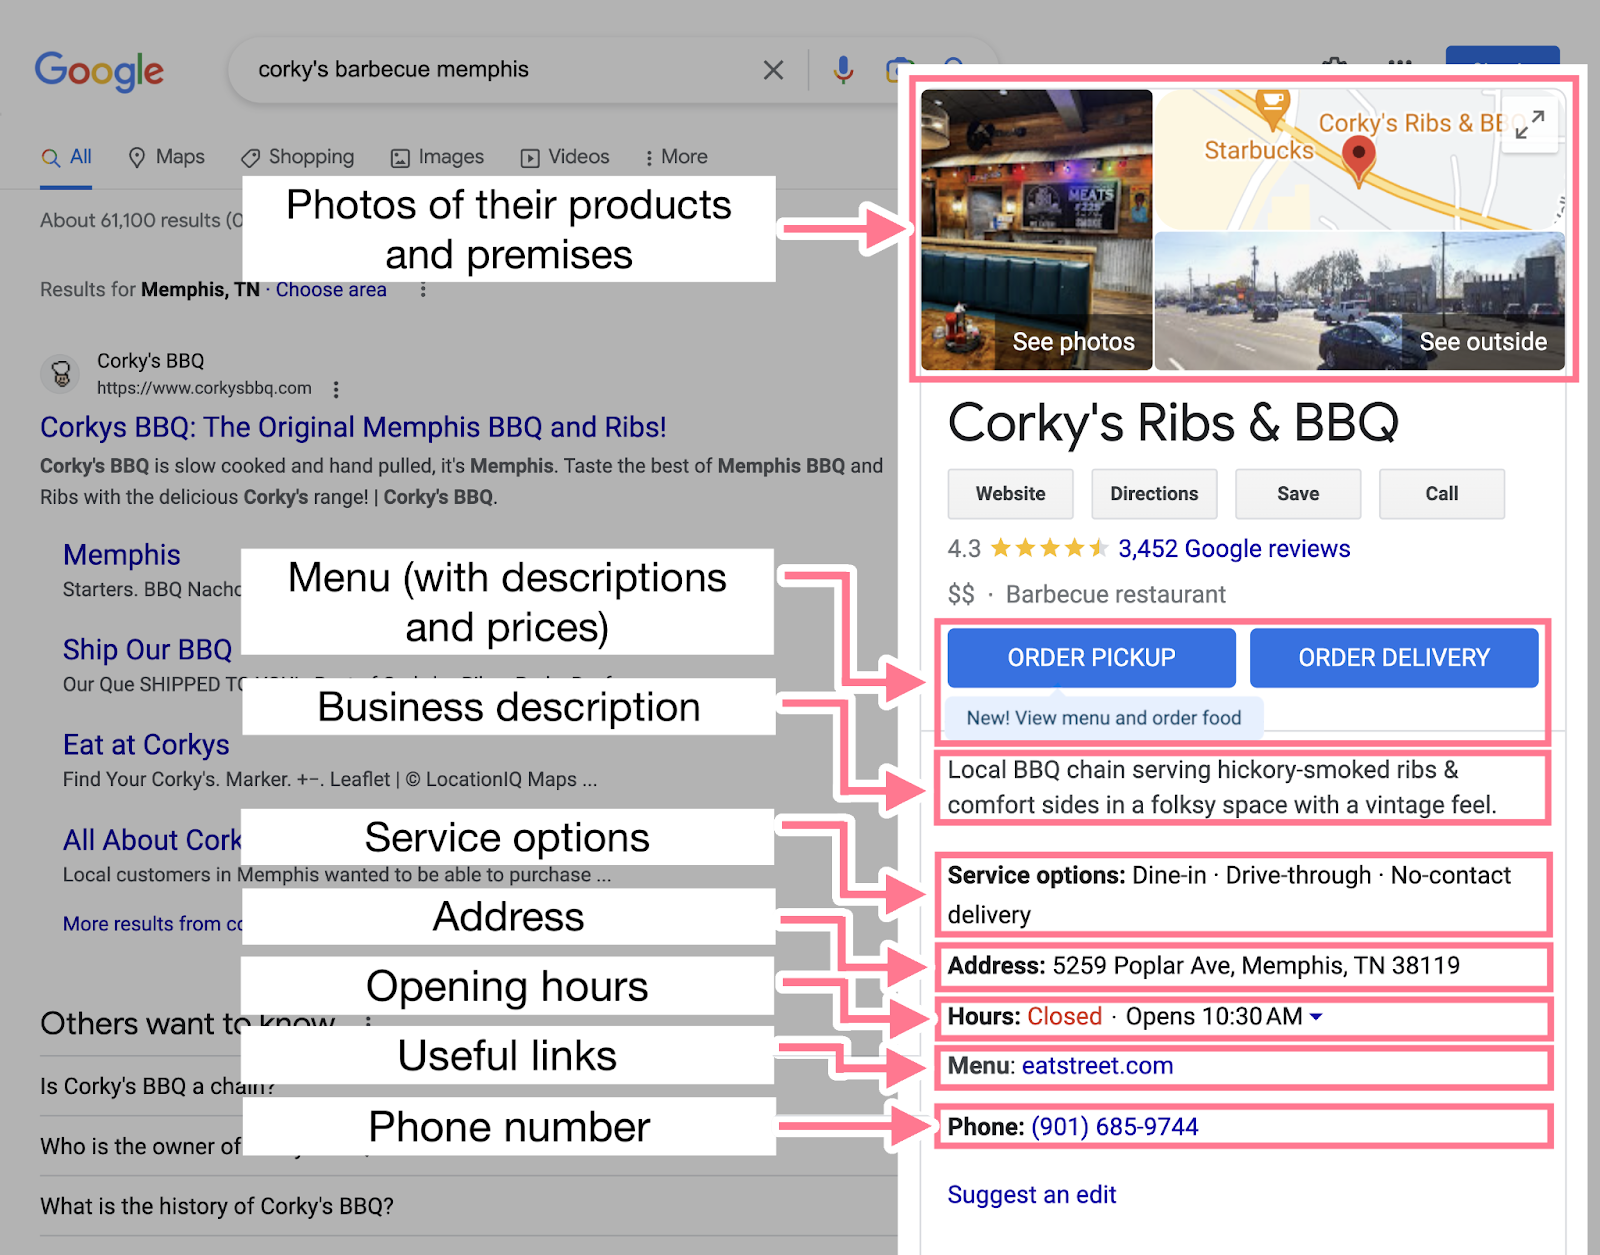Click the Choose area link

[331, 290]
